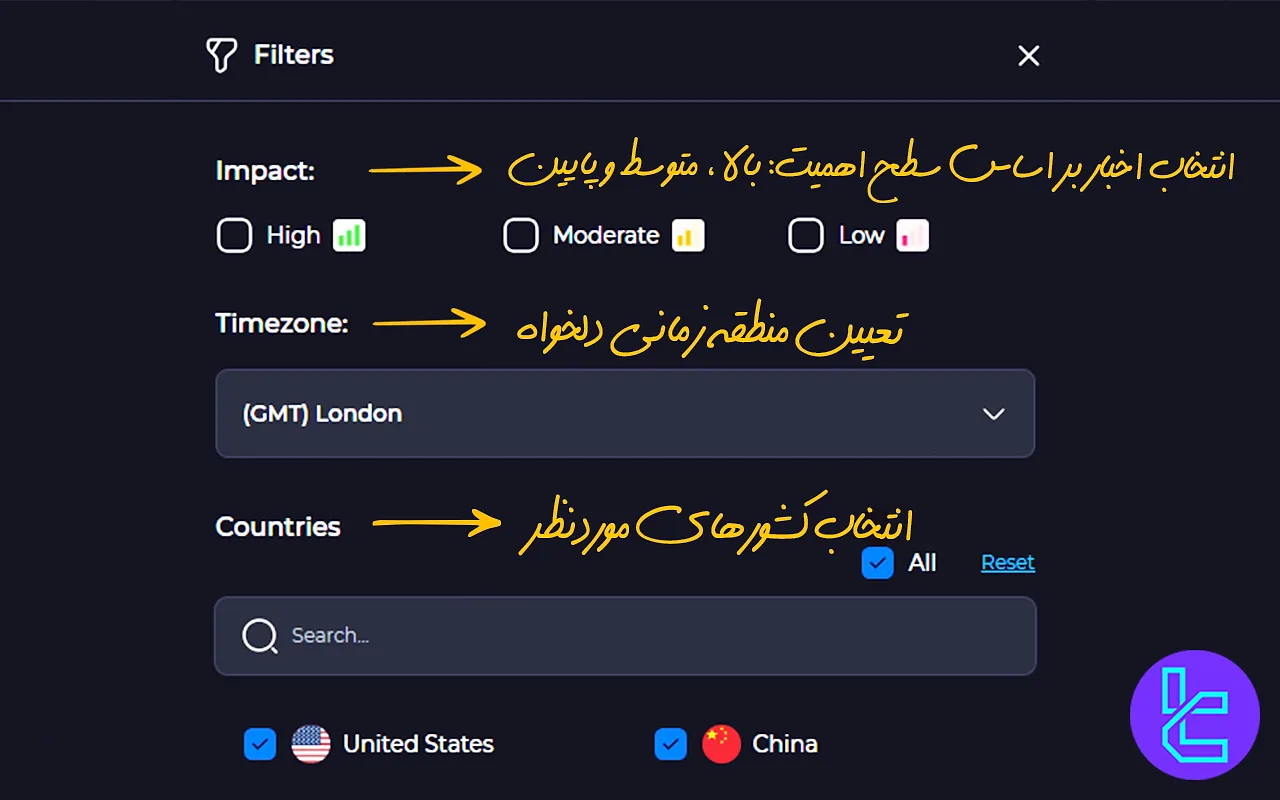Image resolution: width=1280 pixels, height=800 pixels.
Task: Check the Moderate impact filter
Action: click(x=521, y=235)
